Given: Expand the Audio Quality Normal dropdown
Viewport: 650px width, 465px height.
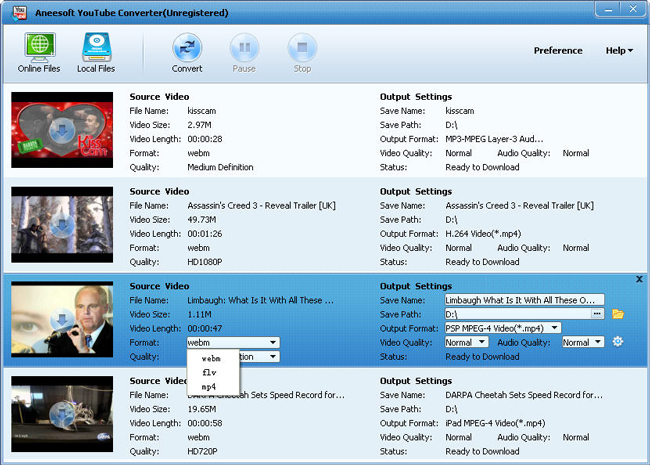Looking at the screenshot, I should [598, 342].
